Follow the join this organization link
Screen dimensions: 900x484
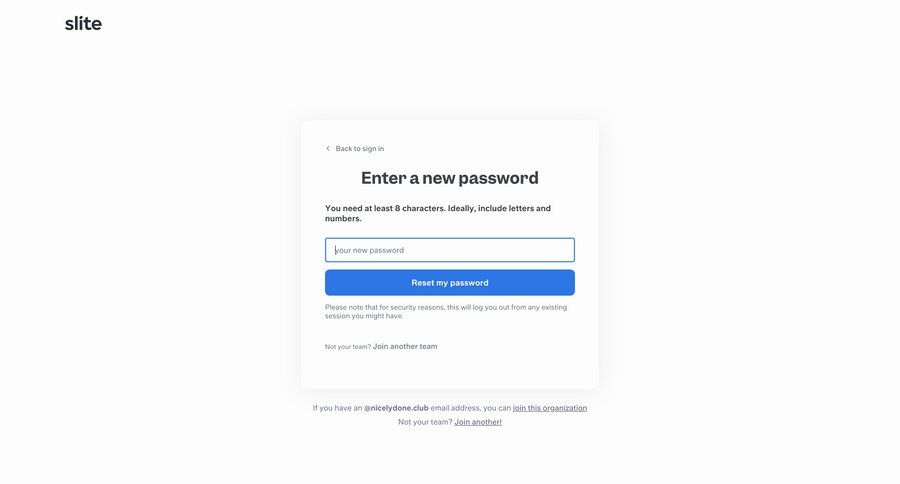click(x=550, y=408)
